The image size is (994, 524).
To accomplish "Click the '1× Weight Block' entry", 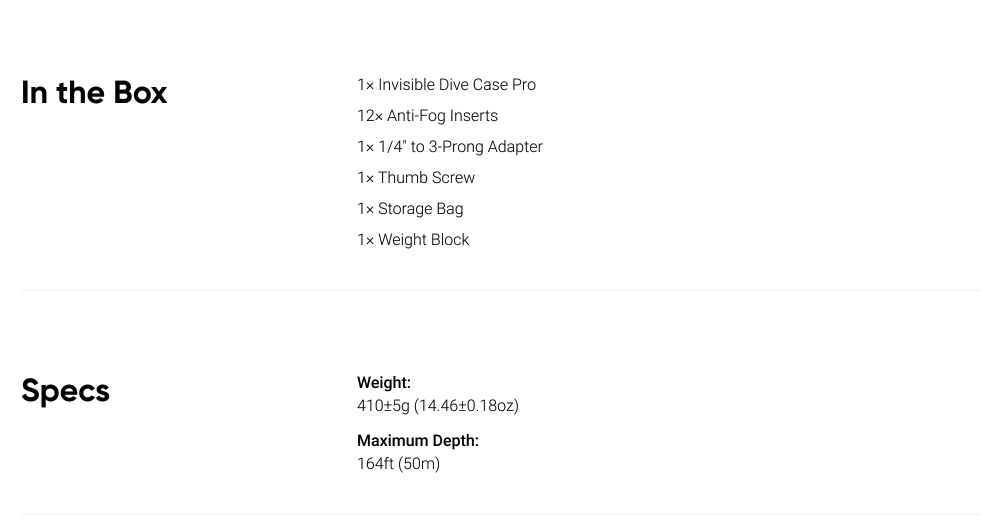I will [x=413, y=240].
